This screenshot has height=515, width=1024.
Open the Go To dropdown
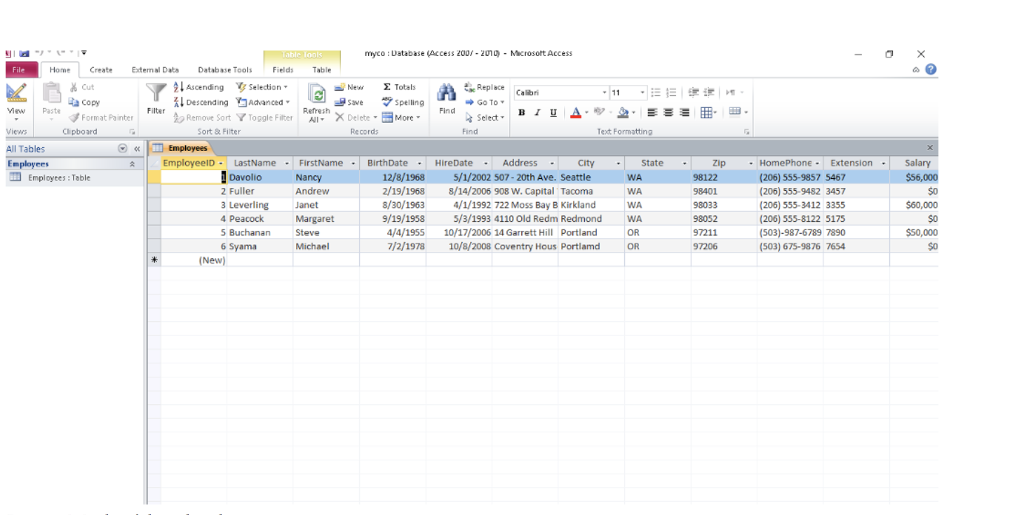click(x=485, y=102)
